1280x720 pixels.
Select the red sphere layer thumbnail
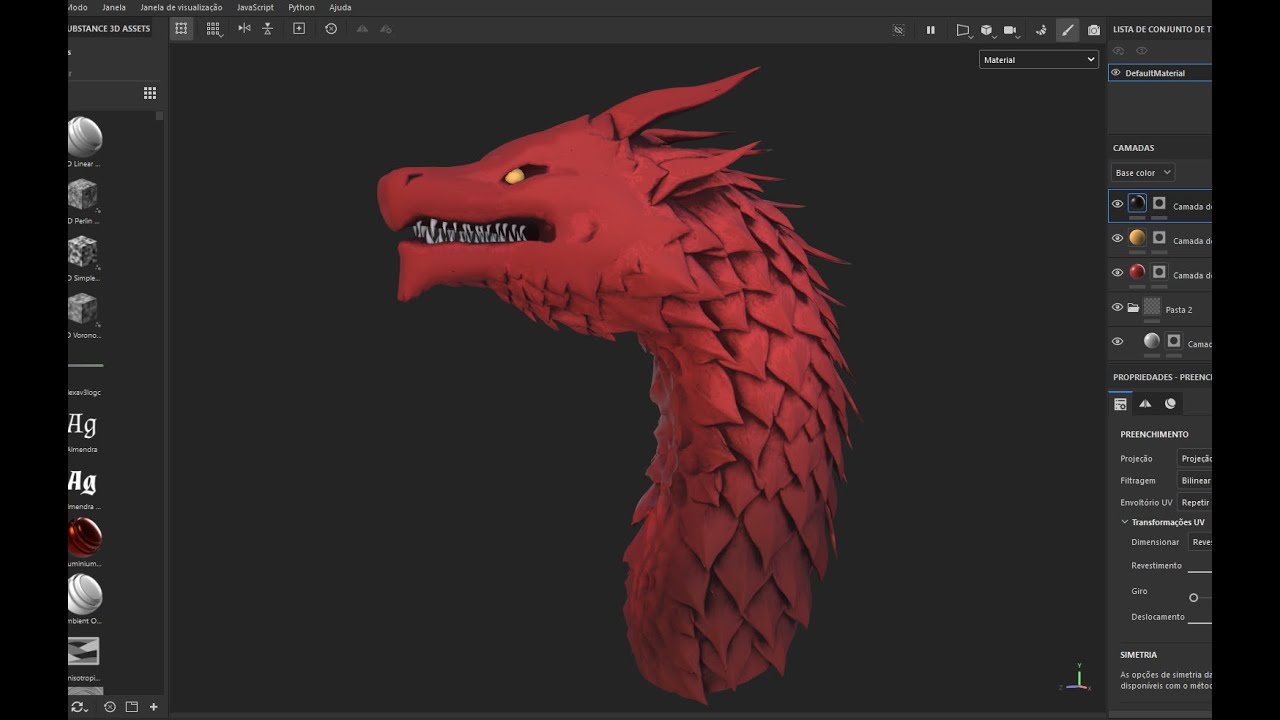(1137, 271)
